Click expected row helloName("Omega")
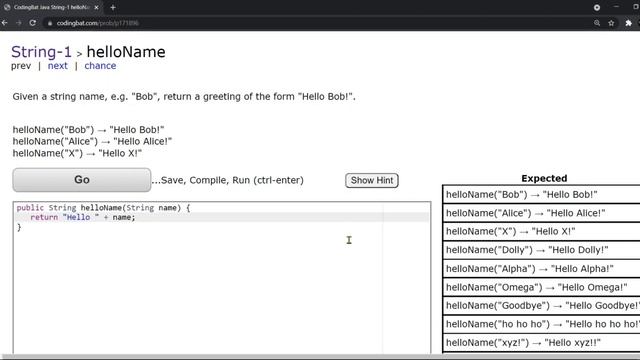This screenshot has width=640, height=360. coord(541,287)
